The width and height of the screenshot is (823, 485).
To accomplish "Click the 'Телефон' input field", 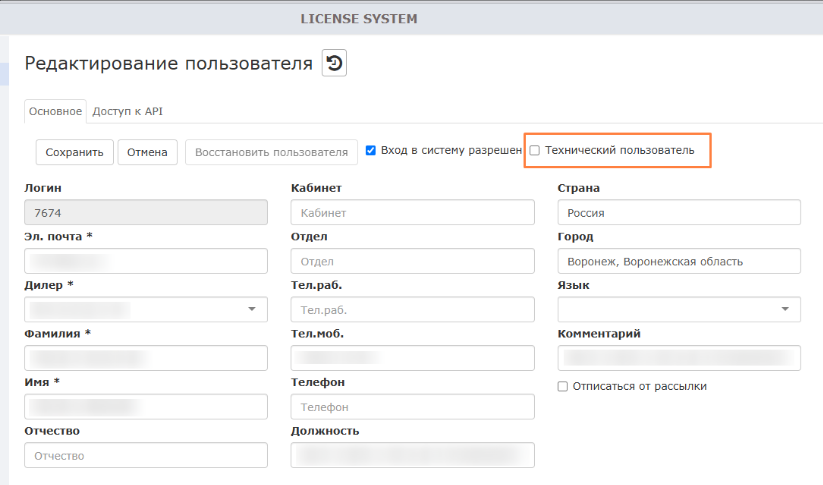I will click(x=412, y=407).
